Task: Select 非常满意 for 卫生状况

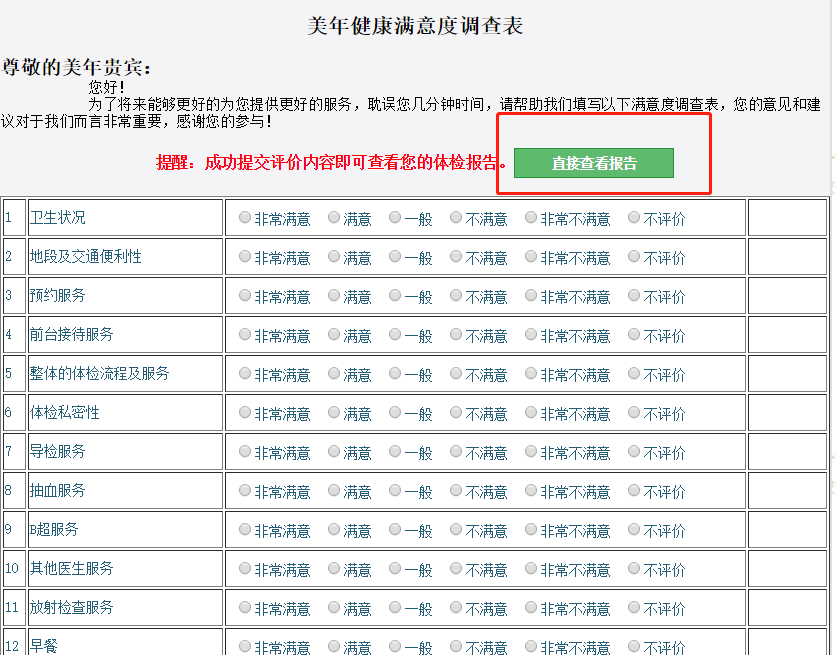Action: pos(243,218)
